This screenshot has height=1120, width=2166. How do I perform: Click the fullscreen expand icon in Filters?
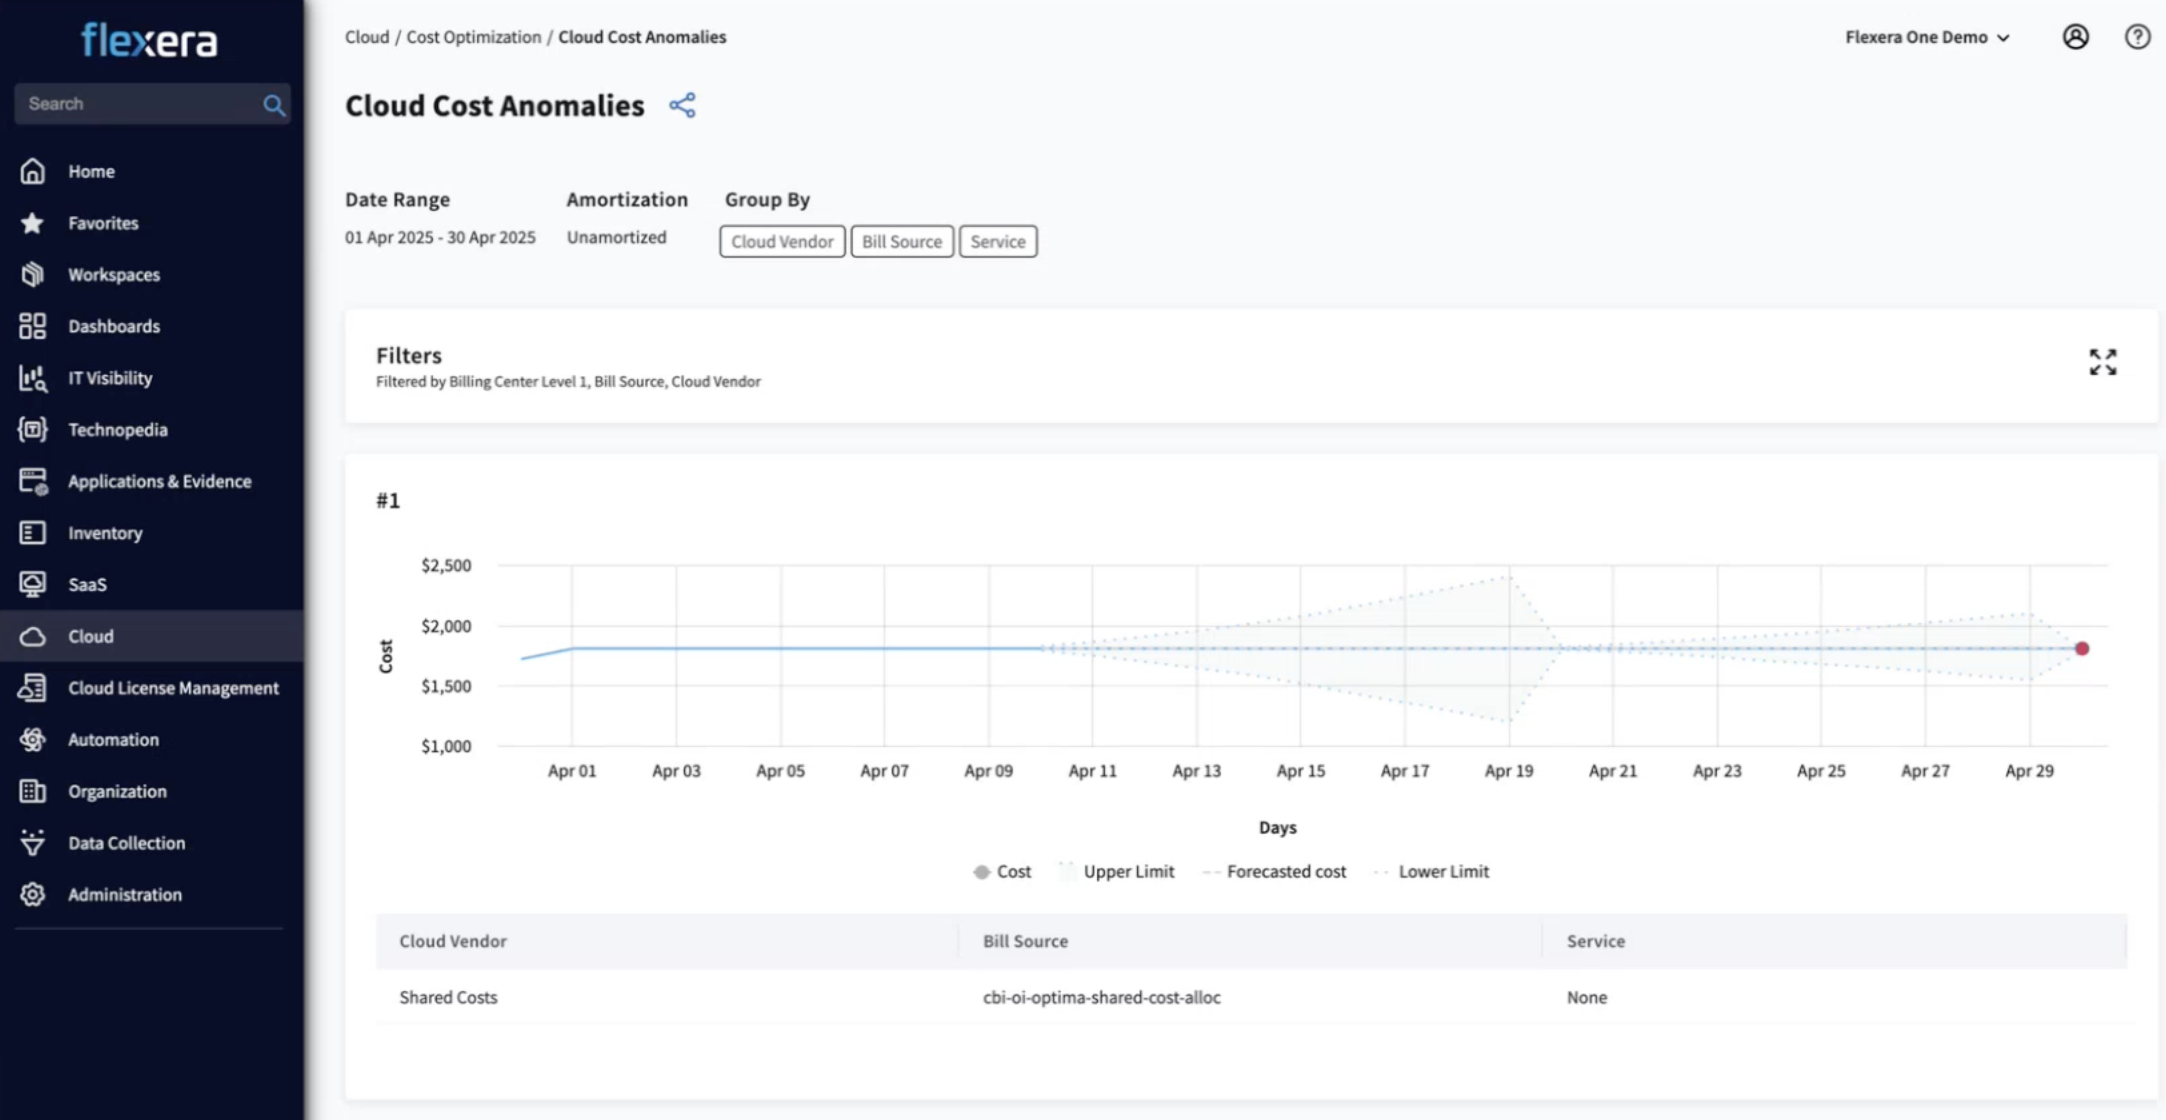2102,362
